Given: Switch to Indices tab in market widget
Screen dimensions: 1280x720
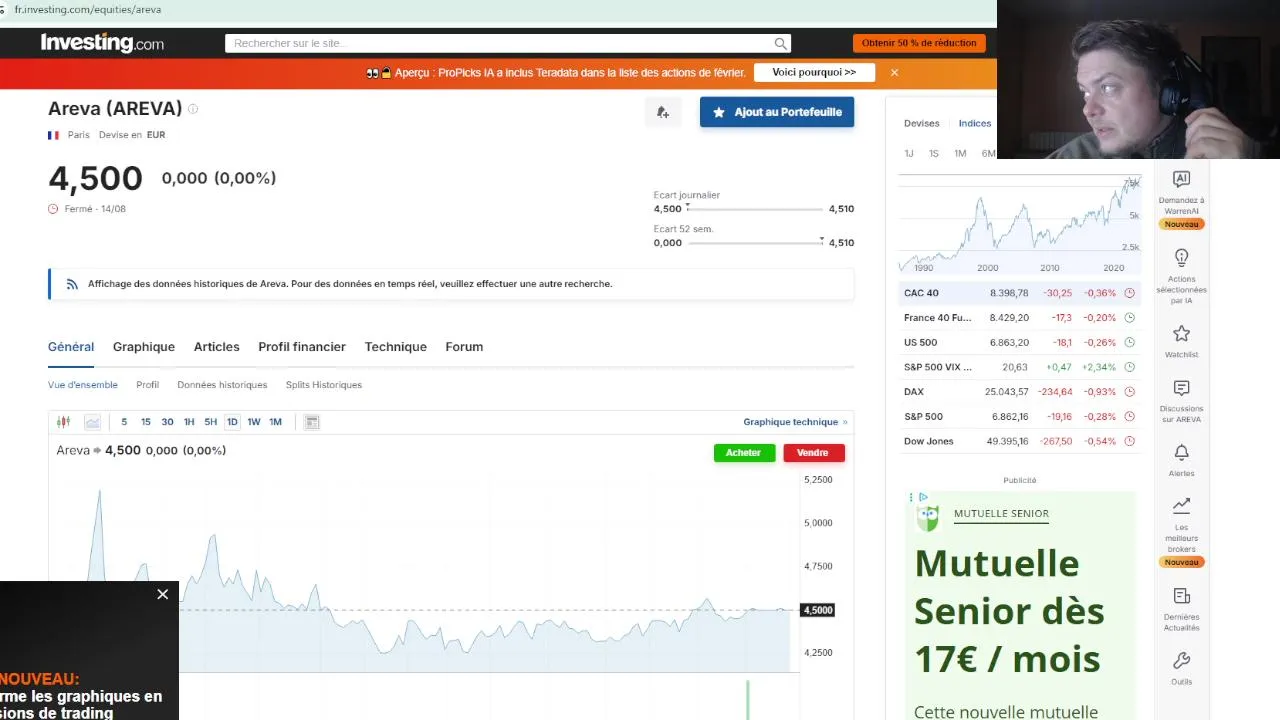Looking at the screenshot, I should (x=975, y=123).
